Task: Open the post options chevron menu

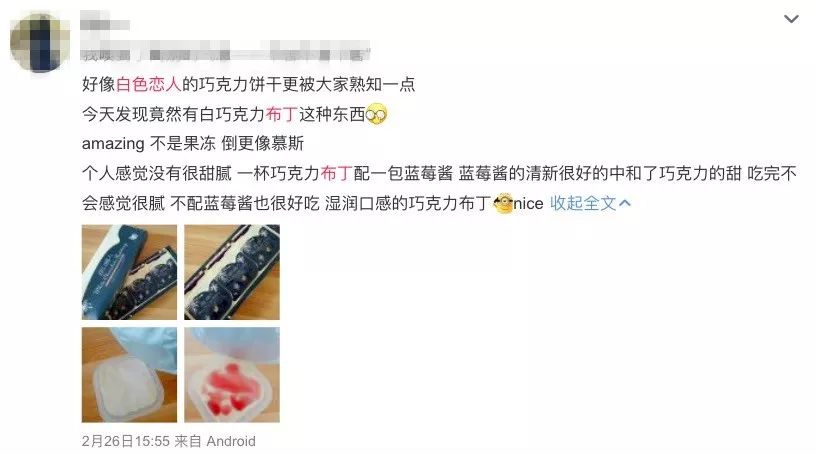Action: [x=791, y=19]
